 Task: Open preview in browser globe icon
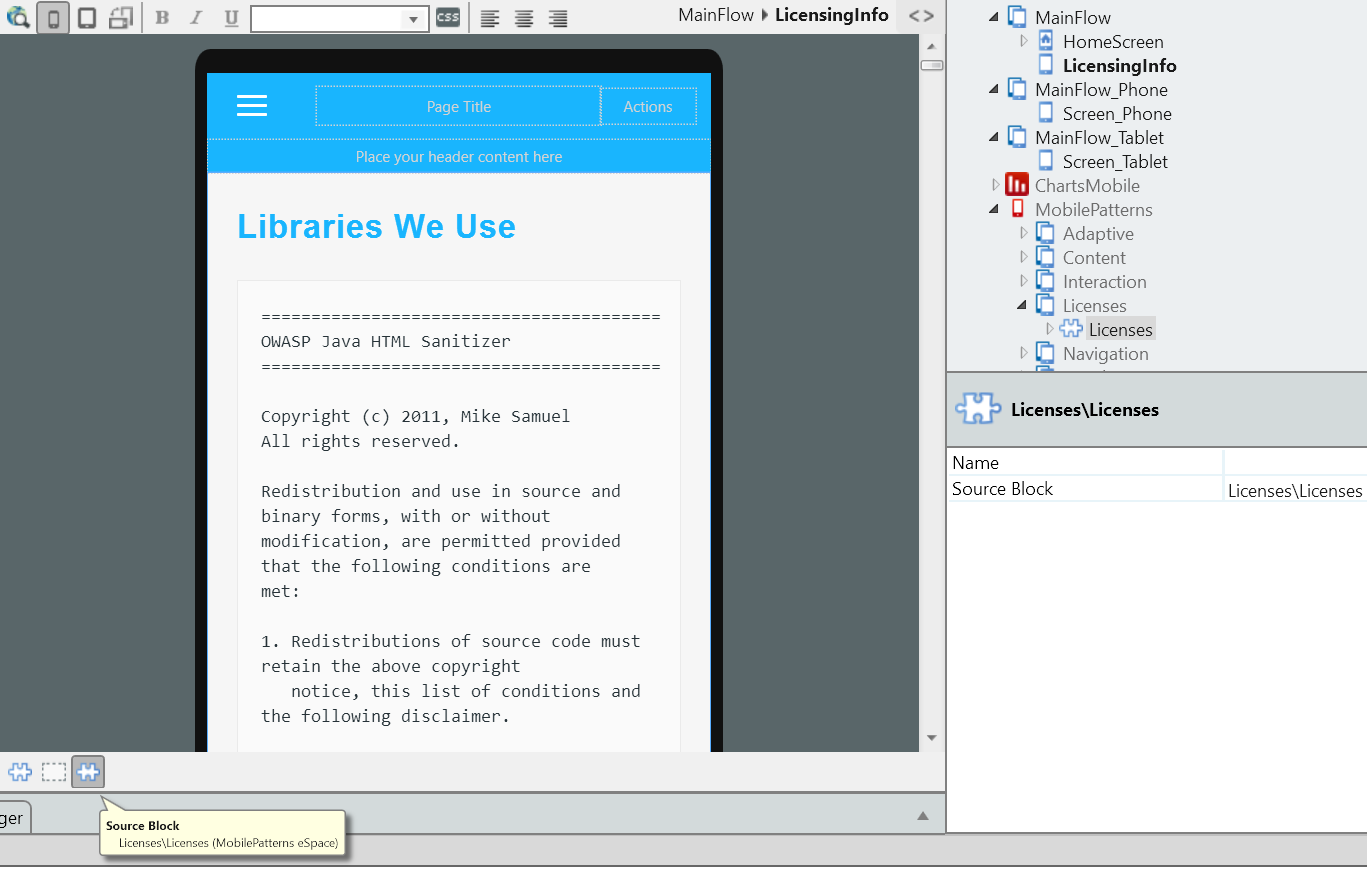coord(17,17)
